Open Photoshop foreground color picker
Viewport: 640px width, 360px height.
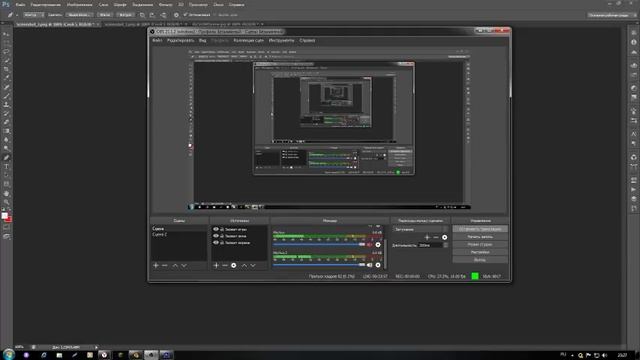(4, 215)
